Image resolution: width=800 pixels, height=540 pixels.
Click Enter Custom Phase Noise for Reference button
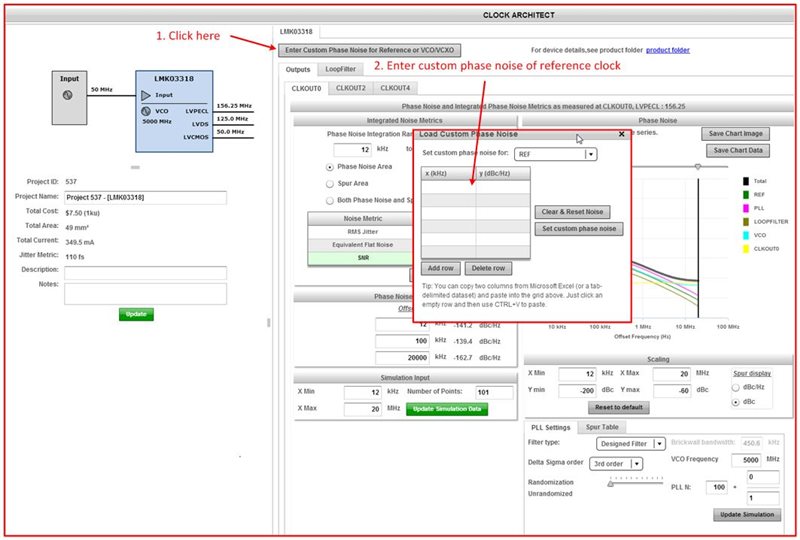pyautogui.click(x=369, y=50)
